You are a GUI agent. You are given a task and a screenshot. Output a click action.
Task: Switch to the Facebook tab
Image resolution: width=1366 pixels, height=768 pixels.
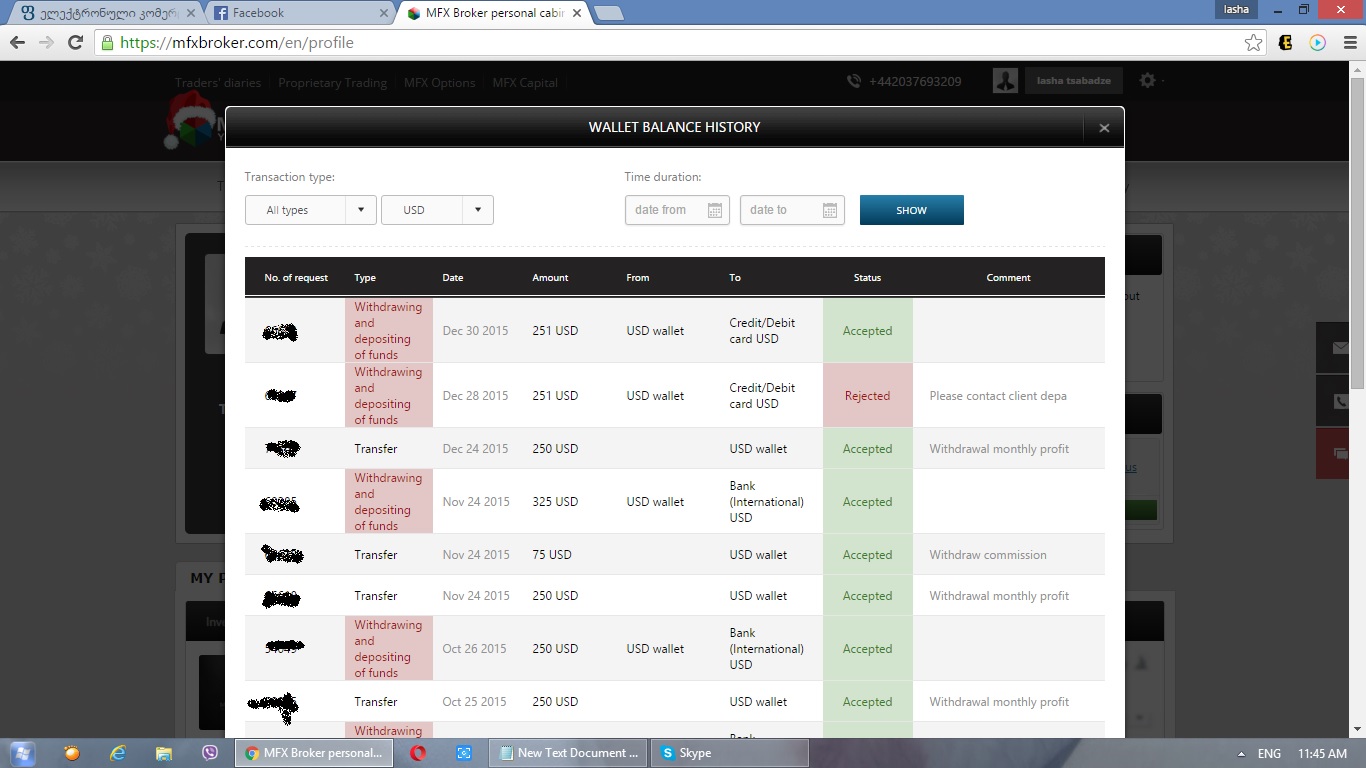[x=300, y=13]
